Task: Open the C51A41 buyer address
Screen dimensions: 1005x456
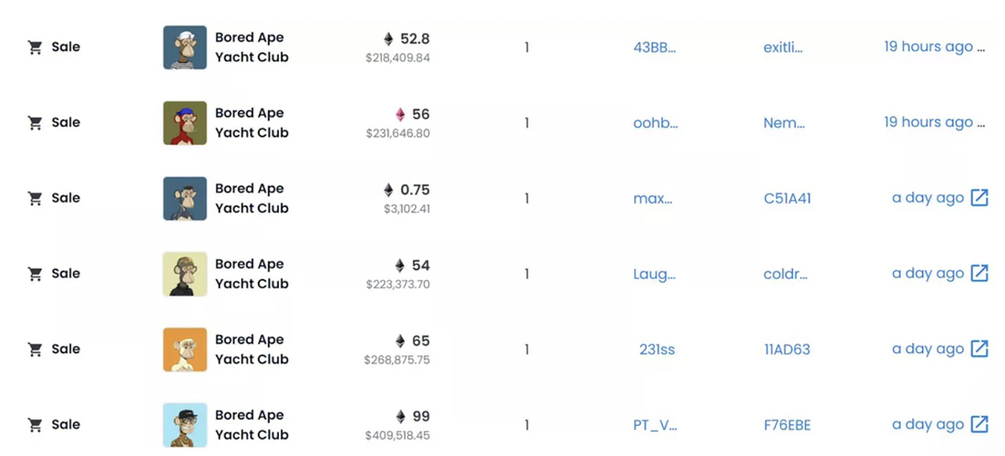Action: click(787, 198)
